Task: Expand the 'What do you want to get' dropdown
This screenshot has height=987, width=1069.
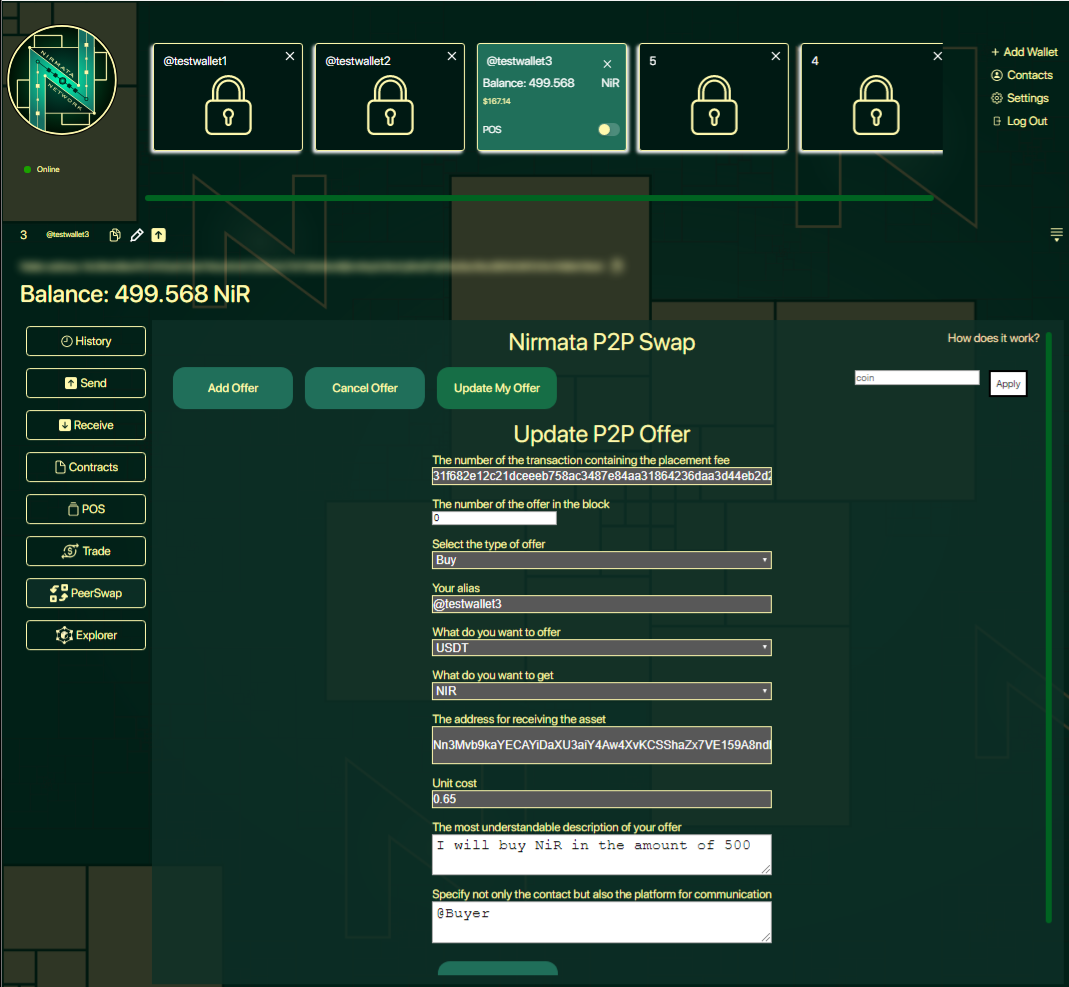Action: (x=601, y=691)
